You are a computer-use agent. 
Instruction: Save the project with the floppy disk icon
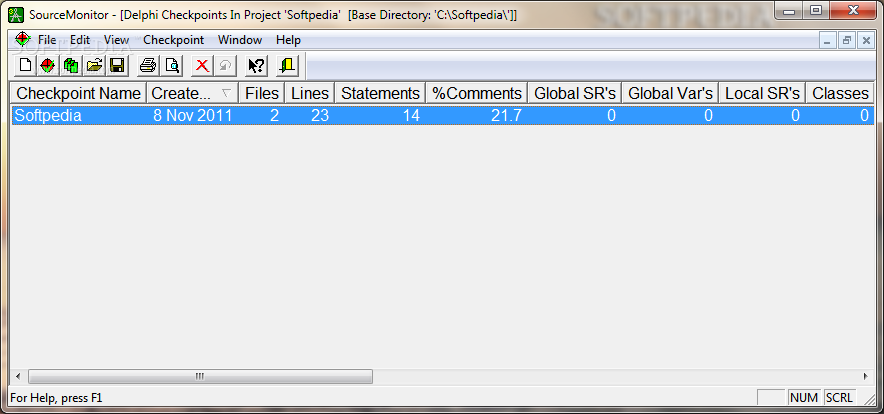[117, 65]
